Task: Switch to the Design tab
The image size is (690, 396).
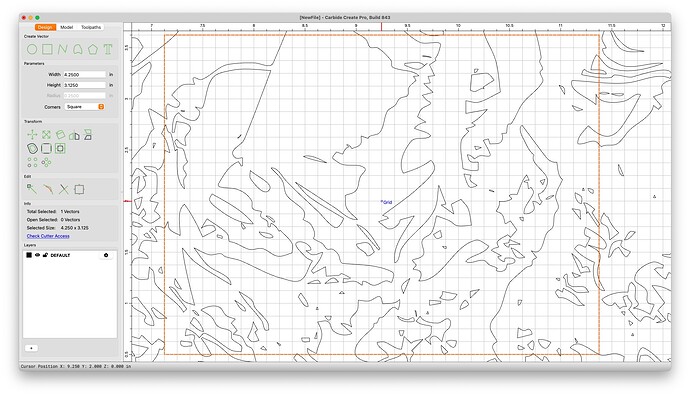Action: pos(45,27)
